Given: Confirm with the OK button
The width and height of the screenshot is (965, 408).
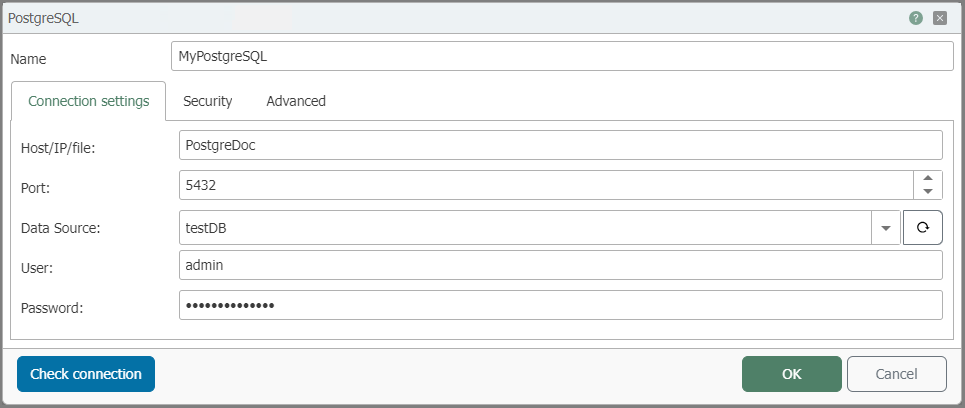Looking at the screenshot, I should [x=791, y=374].
